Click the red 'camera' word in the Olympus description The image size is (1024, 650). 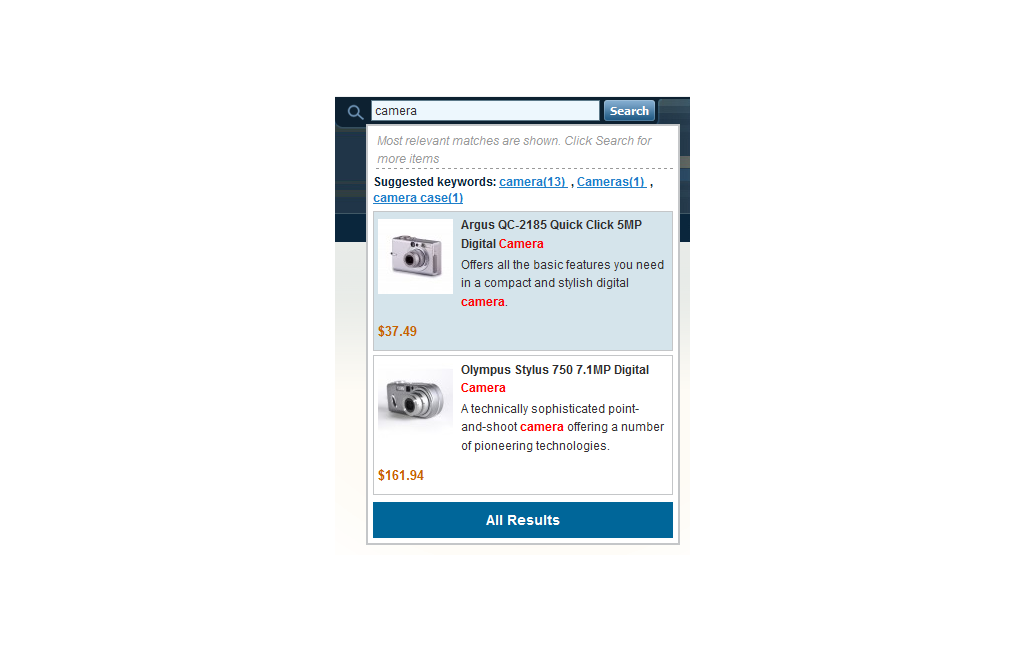tap(542, 427)
